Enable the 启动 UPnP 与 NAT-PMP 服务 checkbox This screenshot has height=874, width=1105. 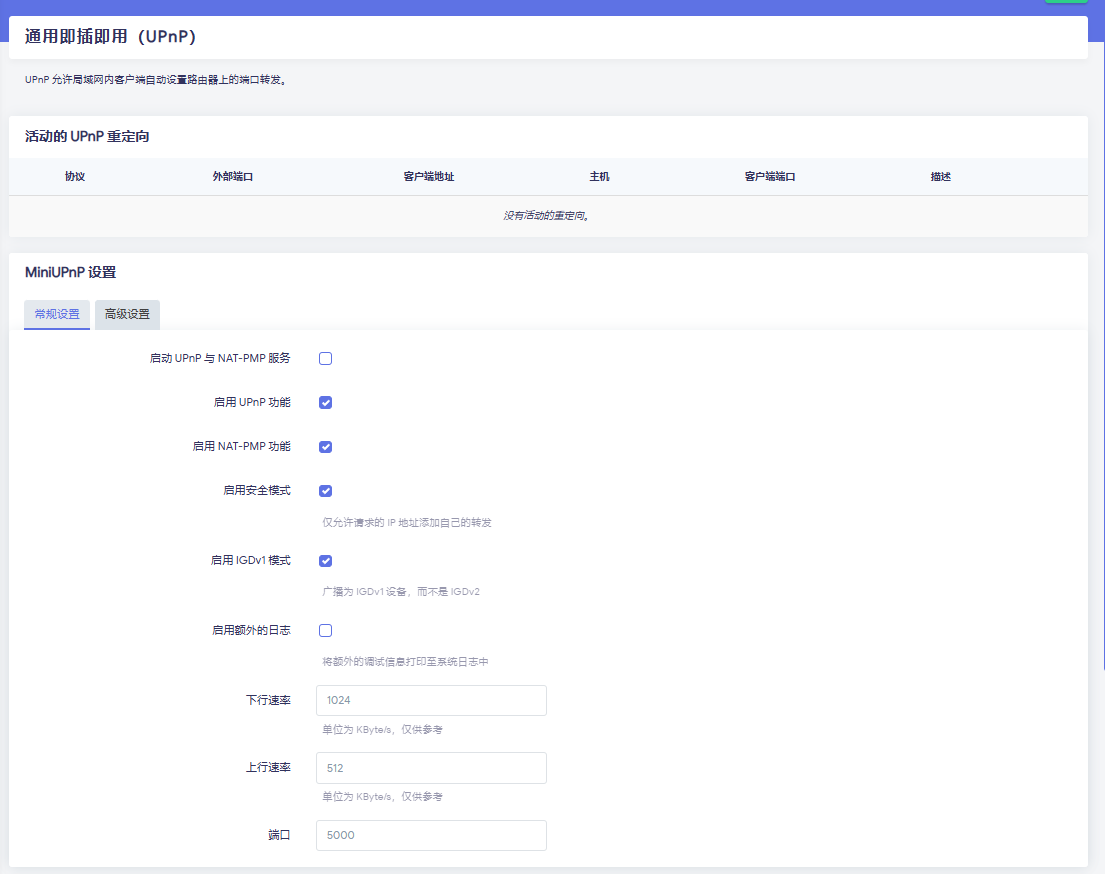tap(325, 358)
